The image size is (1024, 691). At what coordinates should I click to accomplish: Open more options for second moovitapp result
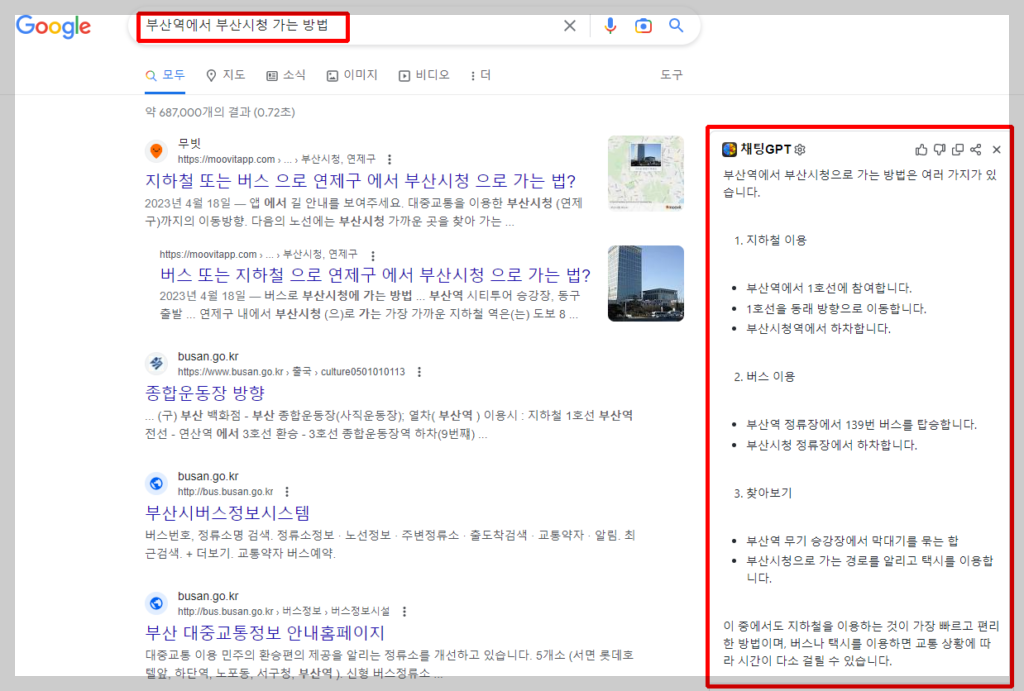(x=372, y=255)
